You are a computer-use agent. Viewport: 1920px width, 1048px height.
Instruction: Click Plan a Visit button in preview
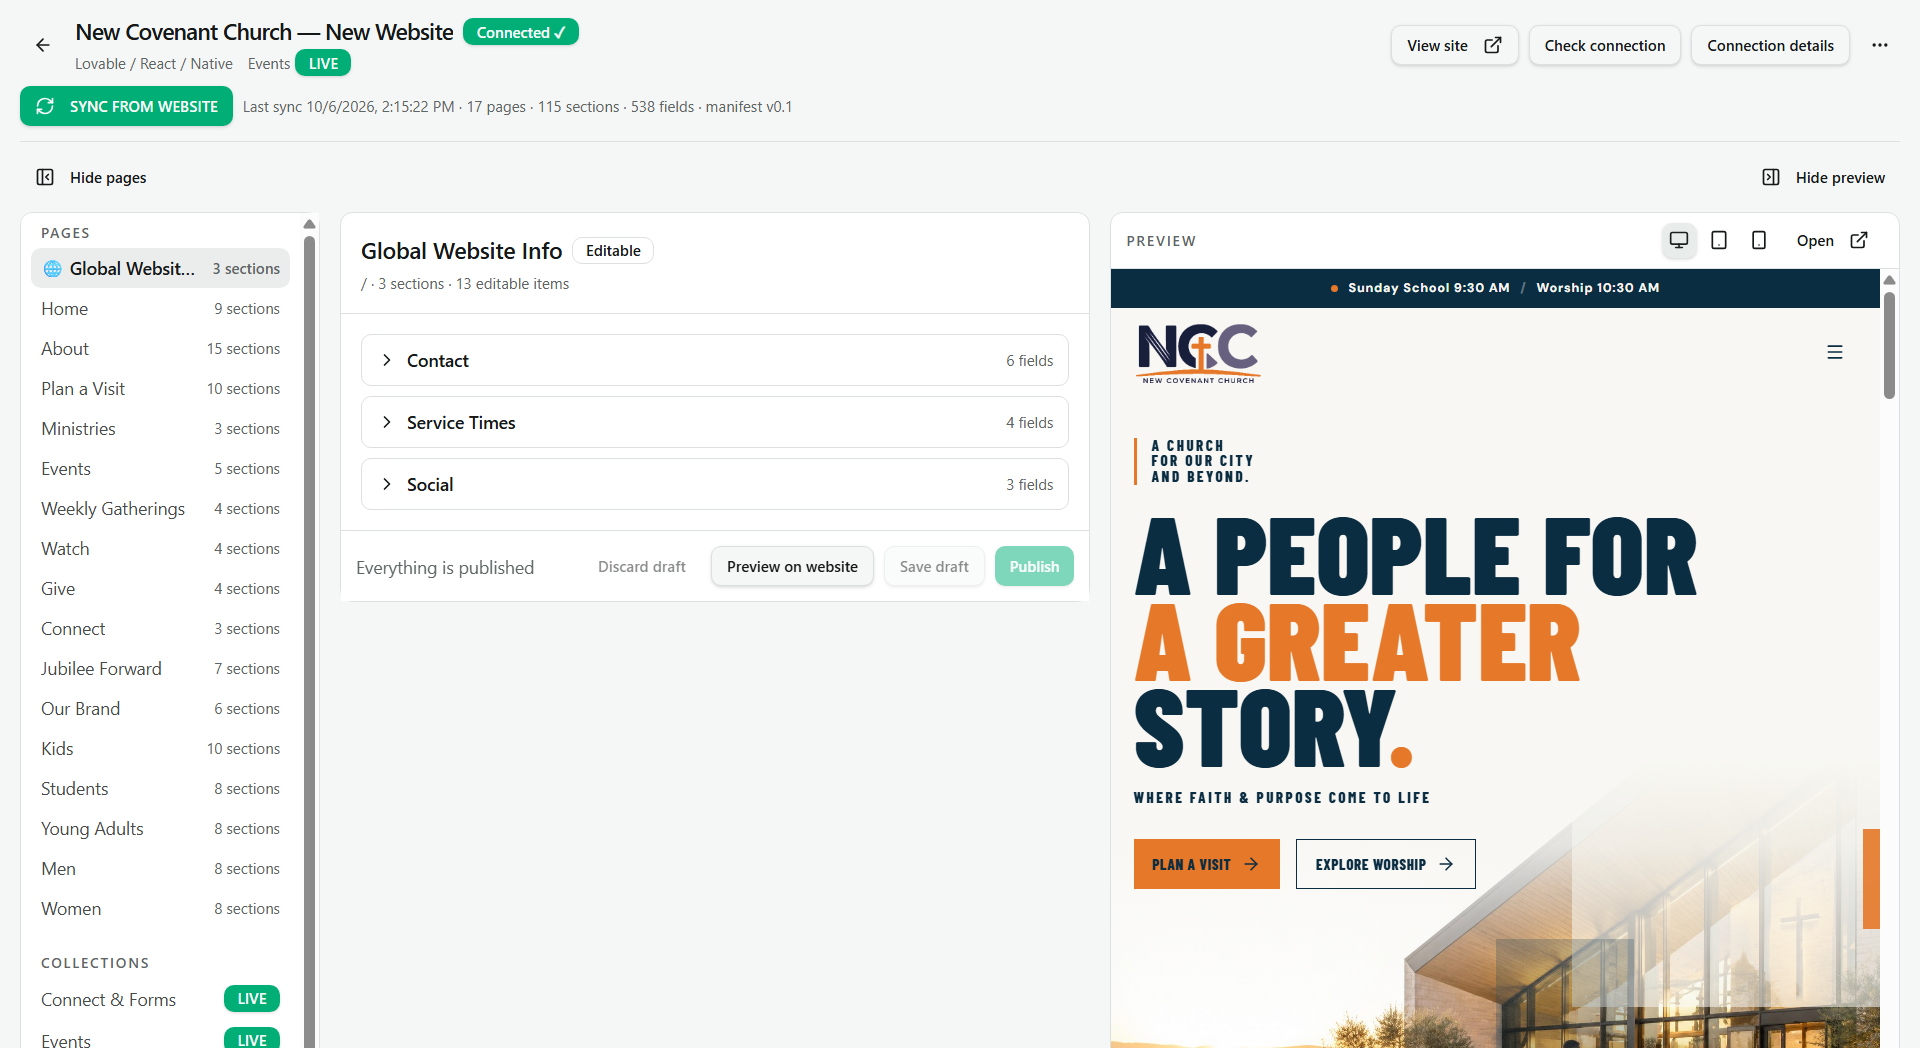tap(1207, 864)
